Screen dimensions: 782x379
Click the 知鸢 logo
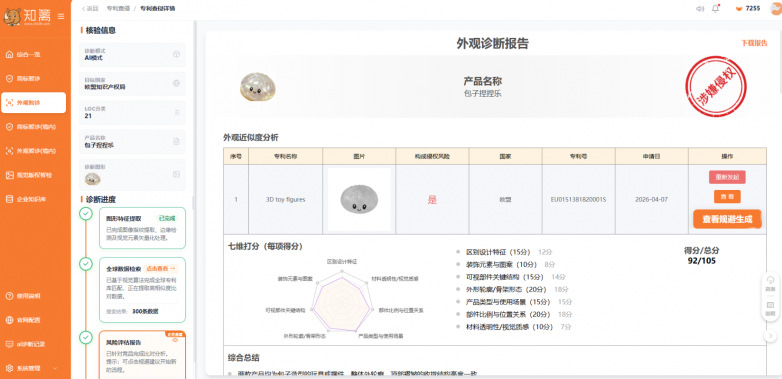click(x=27, y=16)
